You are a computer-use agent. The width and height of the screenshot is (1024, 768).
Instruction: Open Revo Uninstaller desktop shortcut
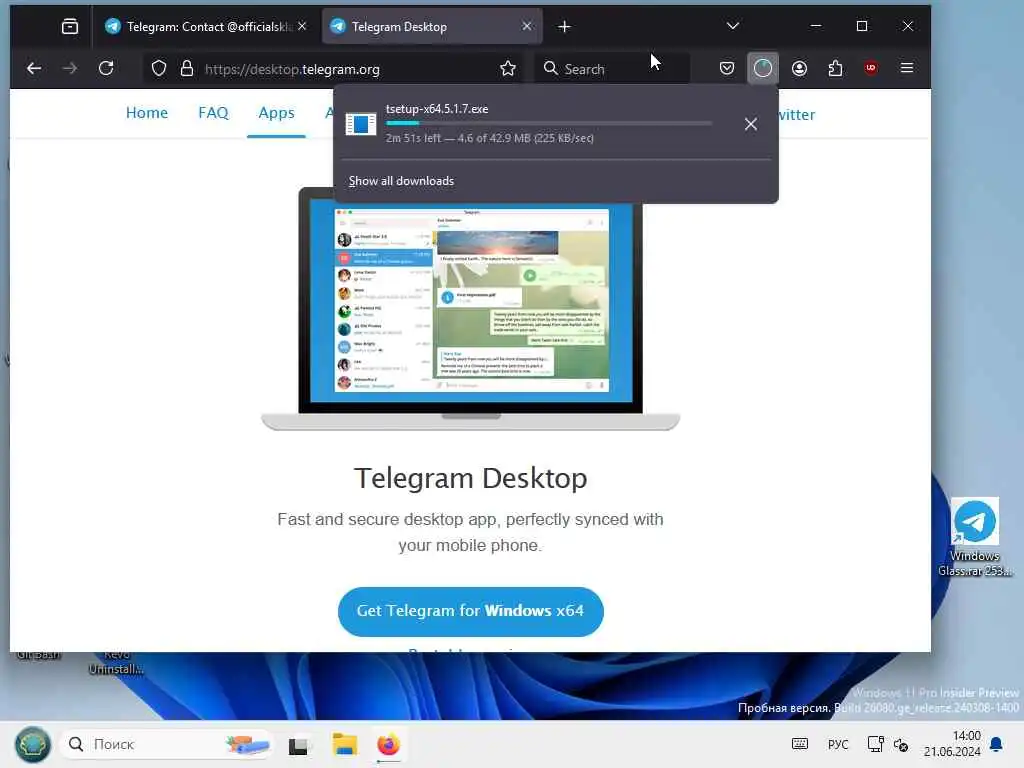click(116, 662)
